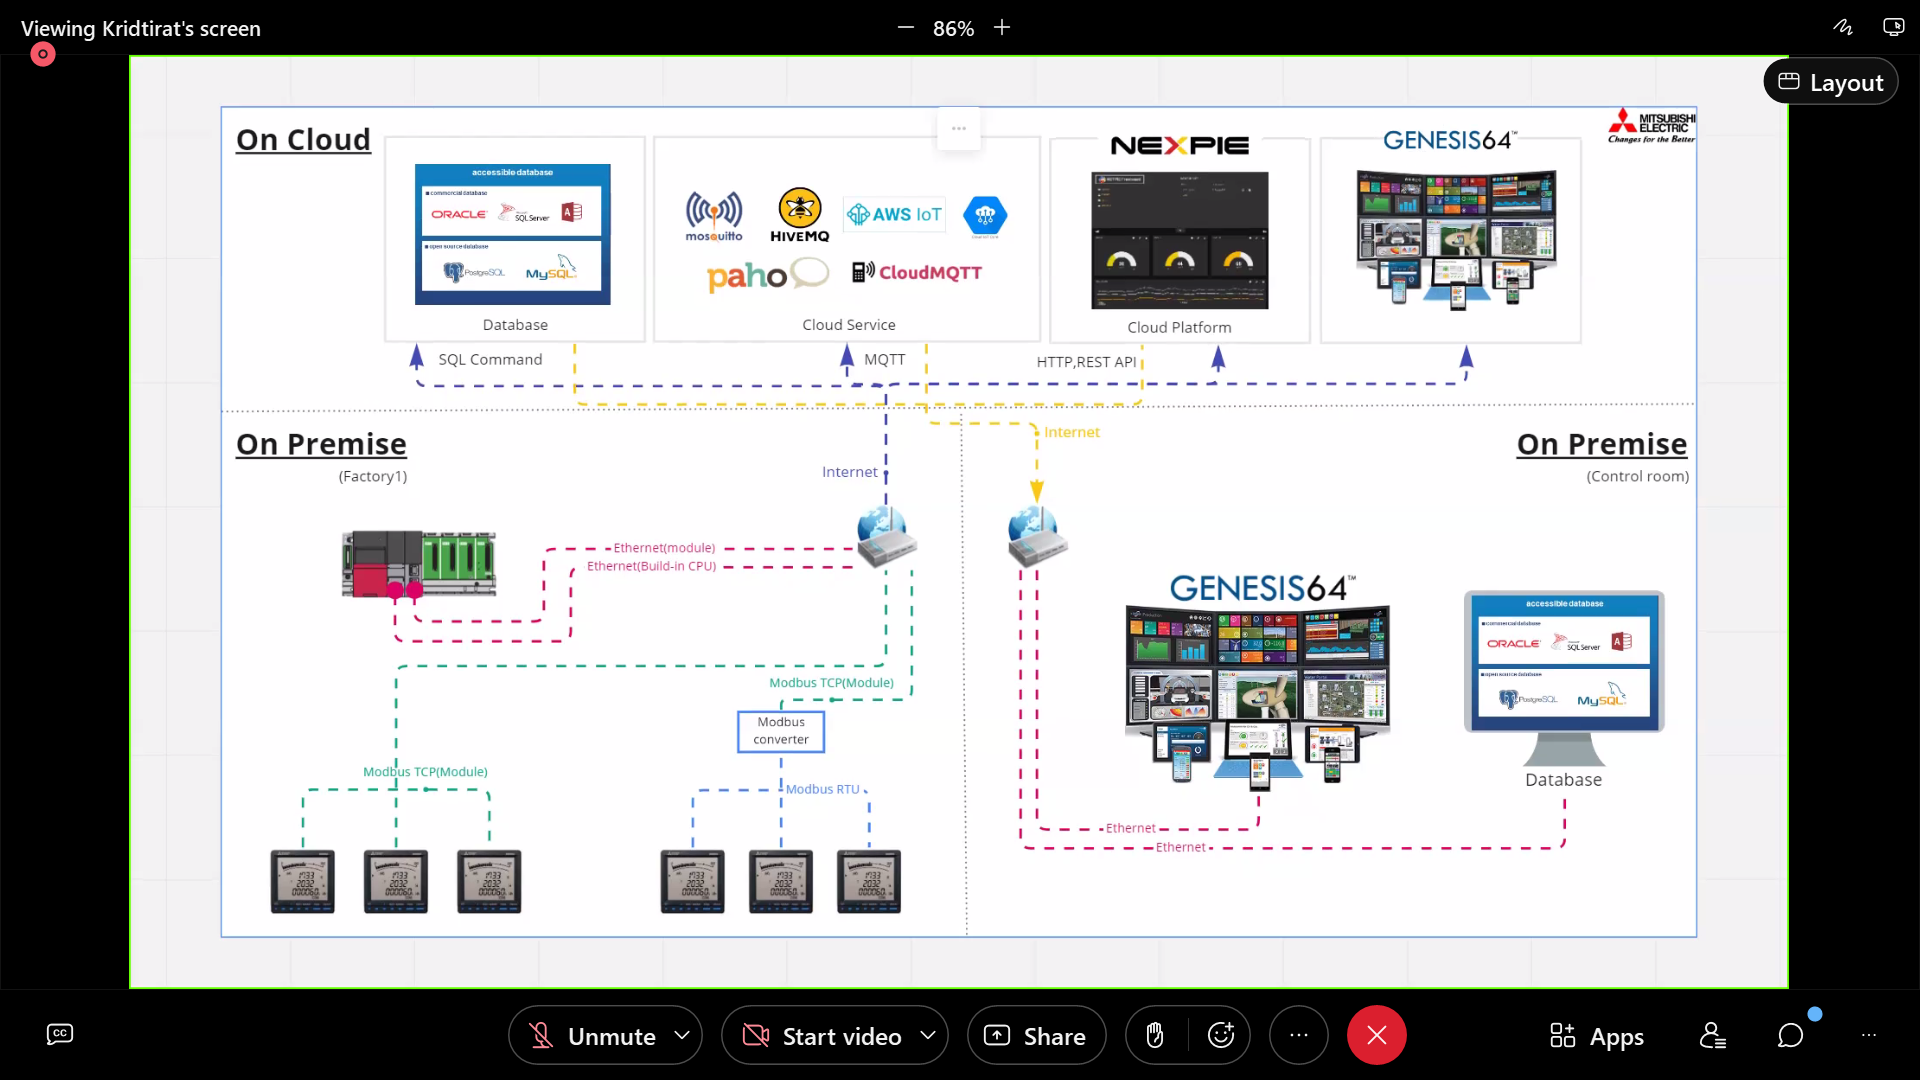Screen dimensions: 1920x1080
Task: Click the Modbus converter box
Action: pyautogui.click(x=781, y=731)
